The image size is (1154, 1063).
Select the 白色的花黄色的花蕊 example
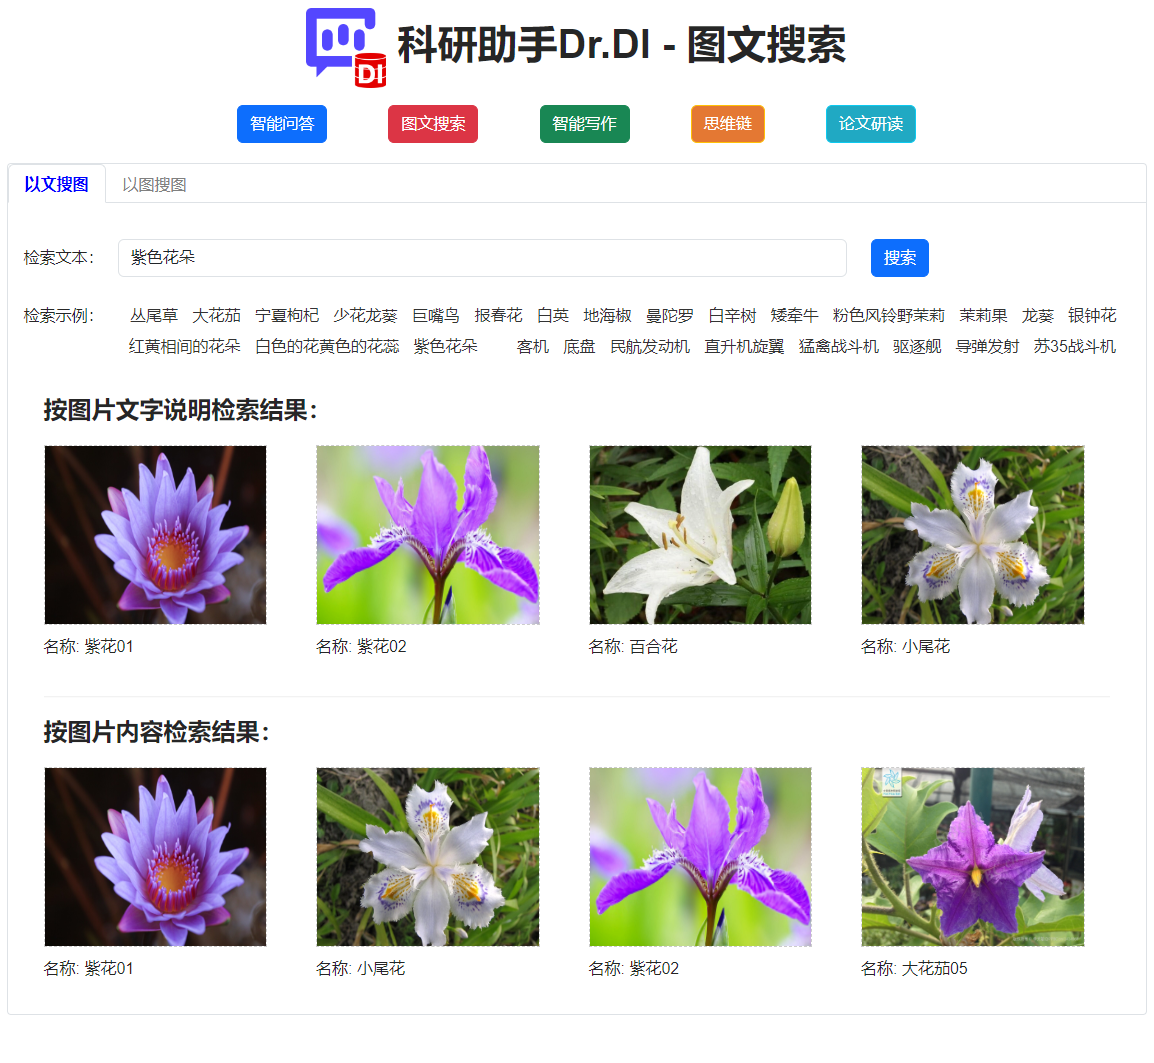point(327,346)
